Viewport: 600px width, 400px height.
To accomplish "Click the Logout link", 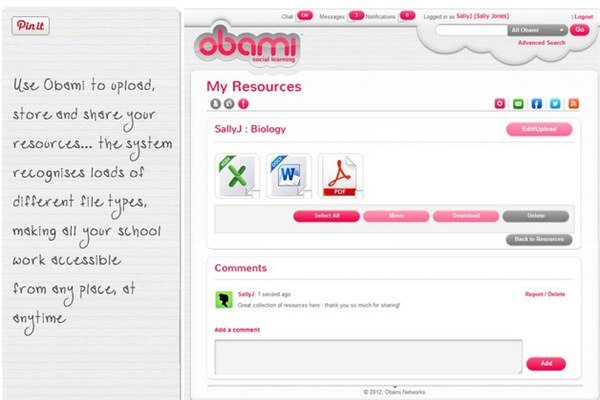I will (x=583, y=17).
